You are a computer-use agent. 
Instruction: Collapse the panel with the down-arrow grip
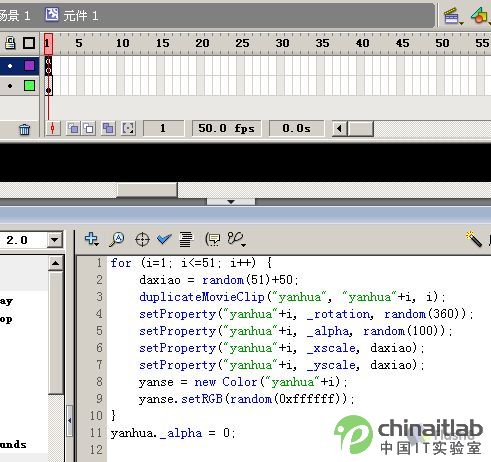[231, 202]
